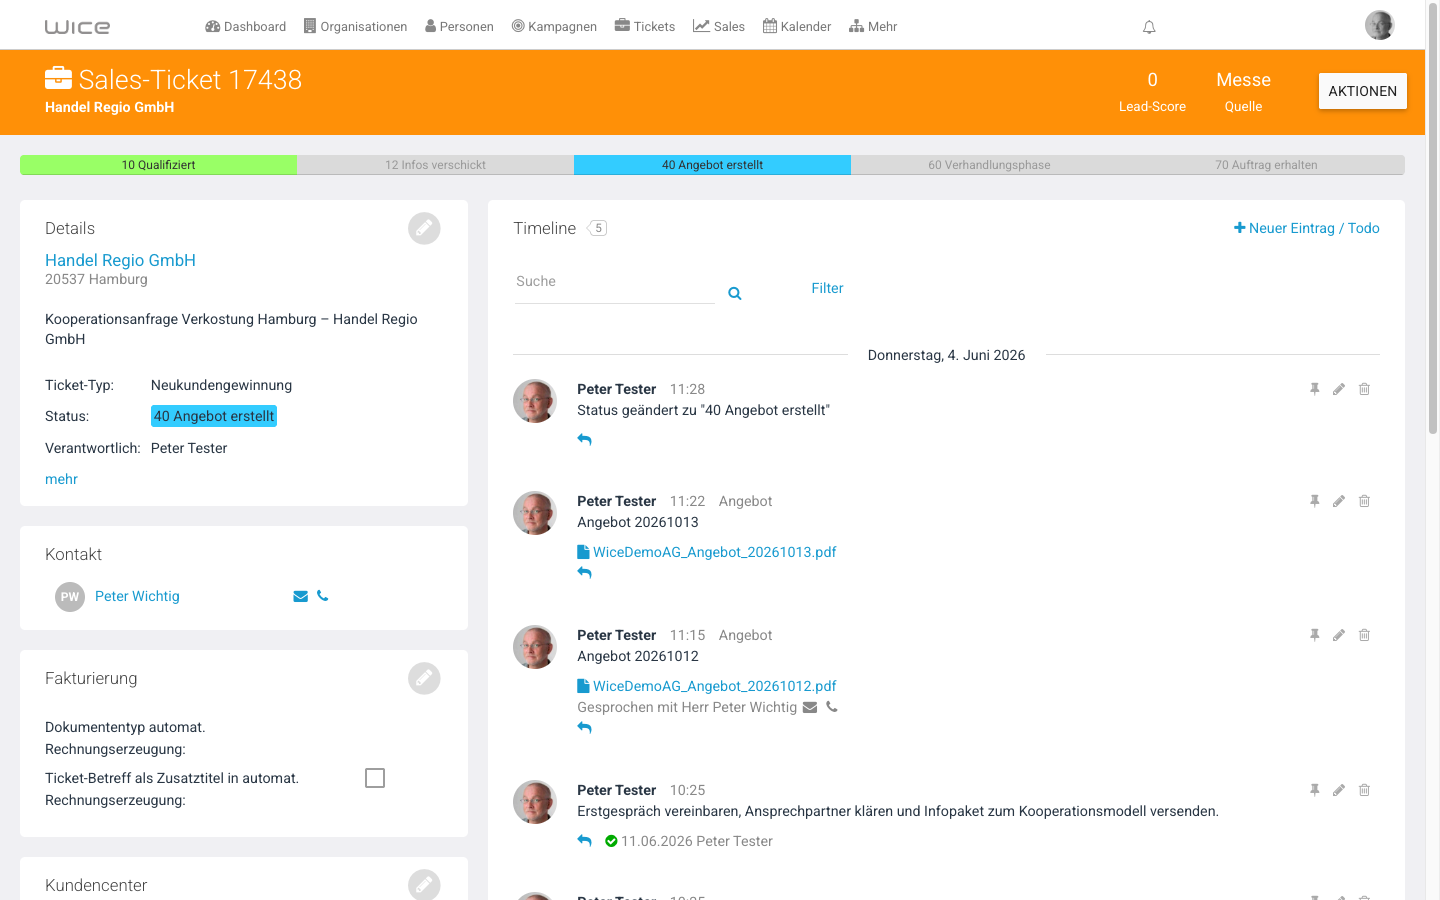Reply to the 10:25 Erstgespräch entry
The width and height of the screenshot is (1440, 900).
coord(585,841)
